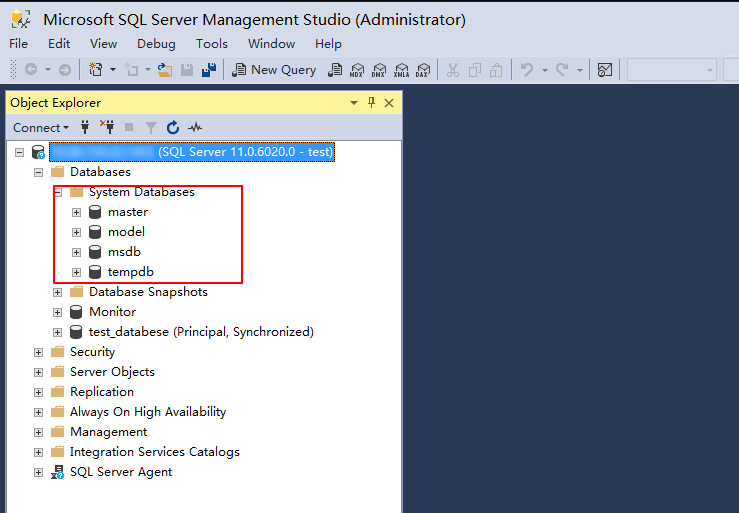Expand the msdb database node

76,252
